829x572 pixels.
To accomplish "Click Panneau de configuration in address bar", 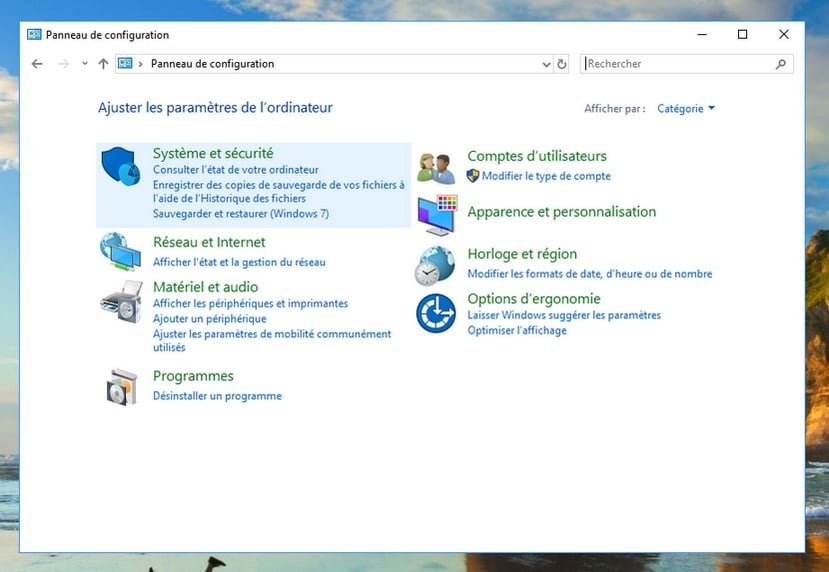I will (x=213, y=64).
